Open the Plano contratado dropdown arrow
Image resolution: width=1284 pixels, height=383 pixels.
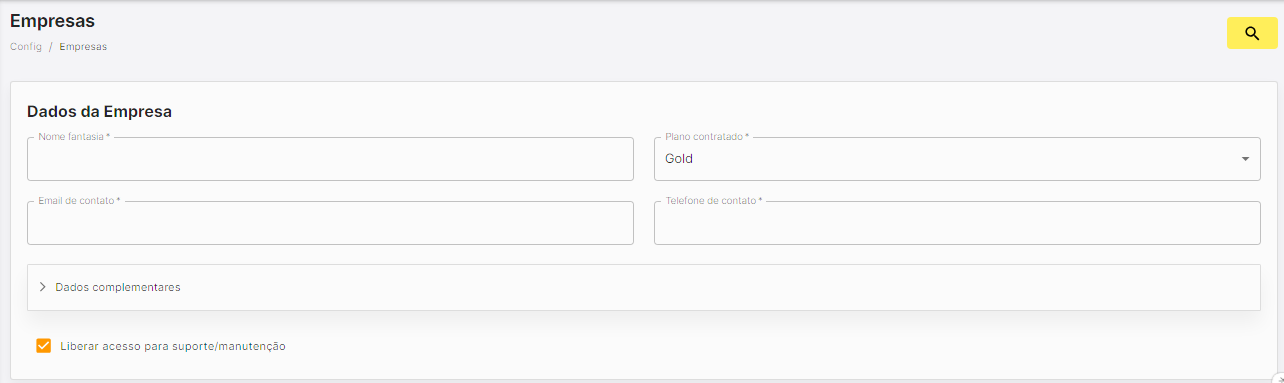(1245, 159)
